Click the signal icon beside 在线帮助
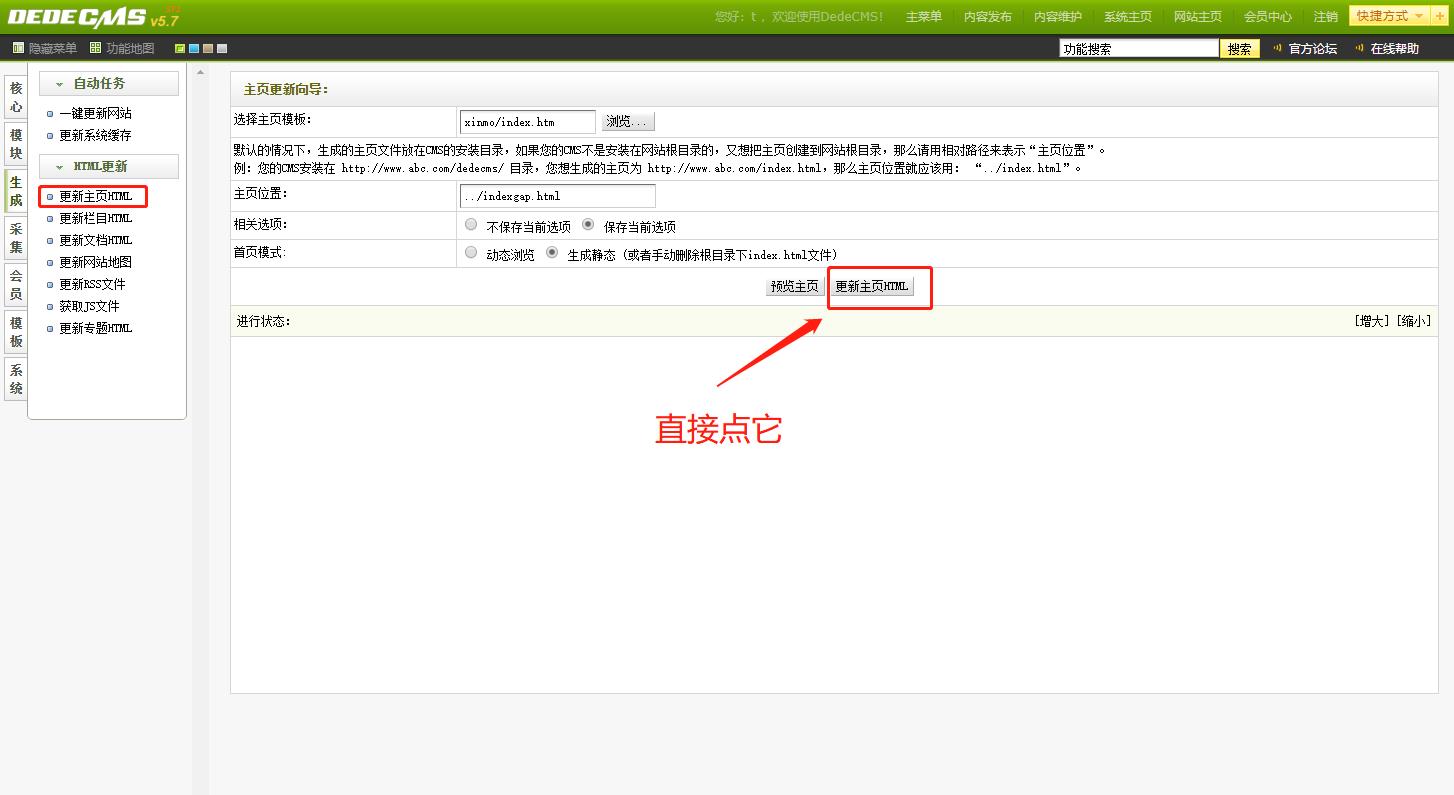 [1359, 48]
